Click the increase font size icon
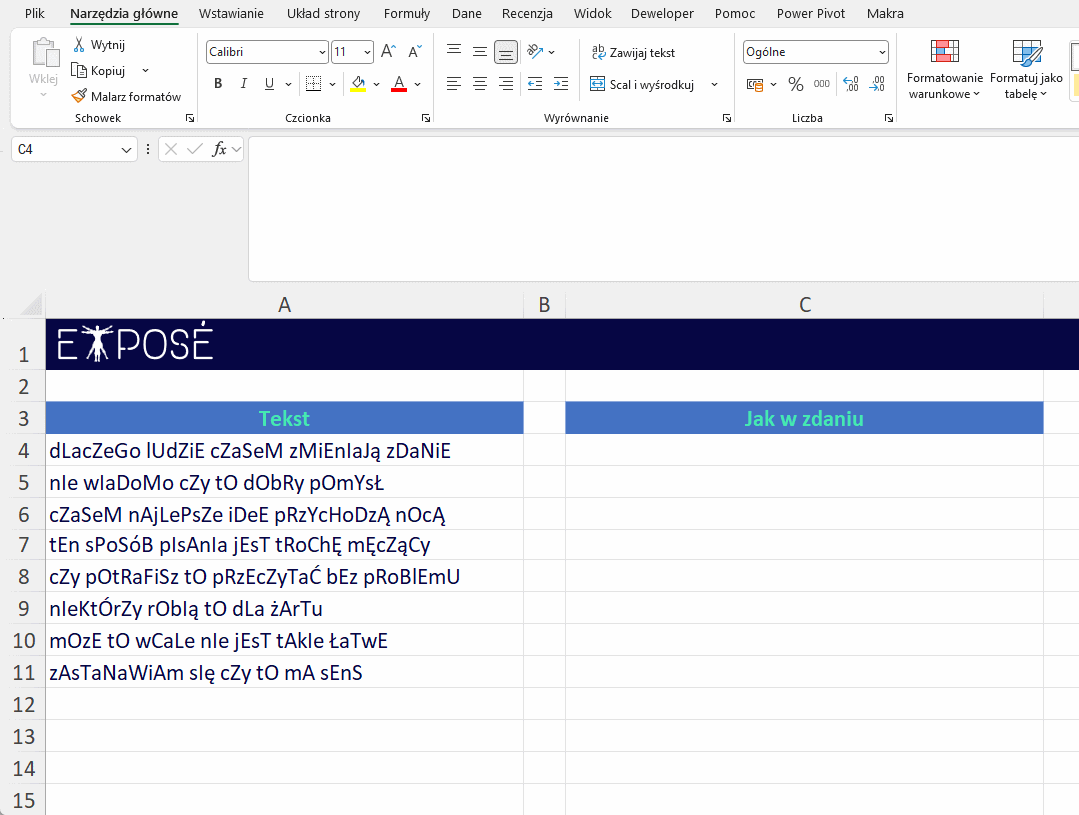The height and width of the screenshot is (815, 1079). pyautogui.click(x=389, y=52)
